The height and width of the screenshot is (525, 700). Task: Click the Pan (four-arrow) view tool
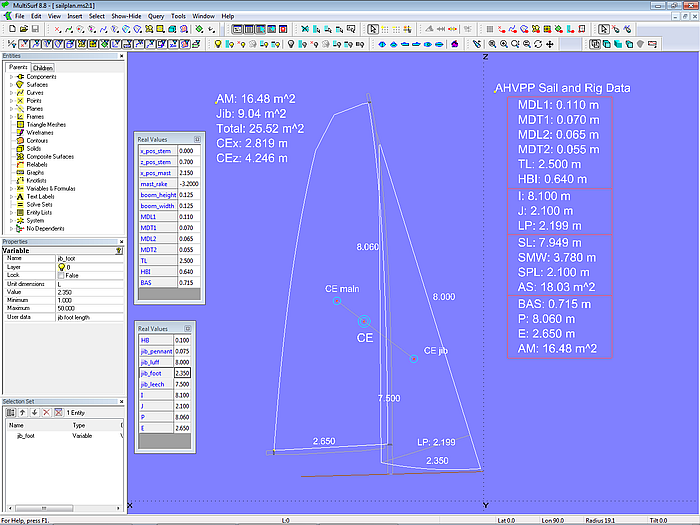[x=550, y=44]
